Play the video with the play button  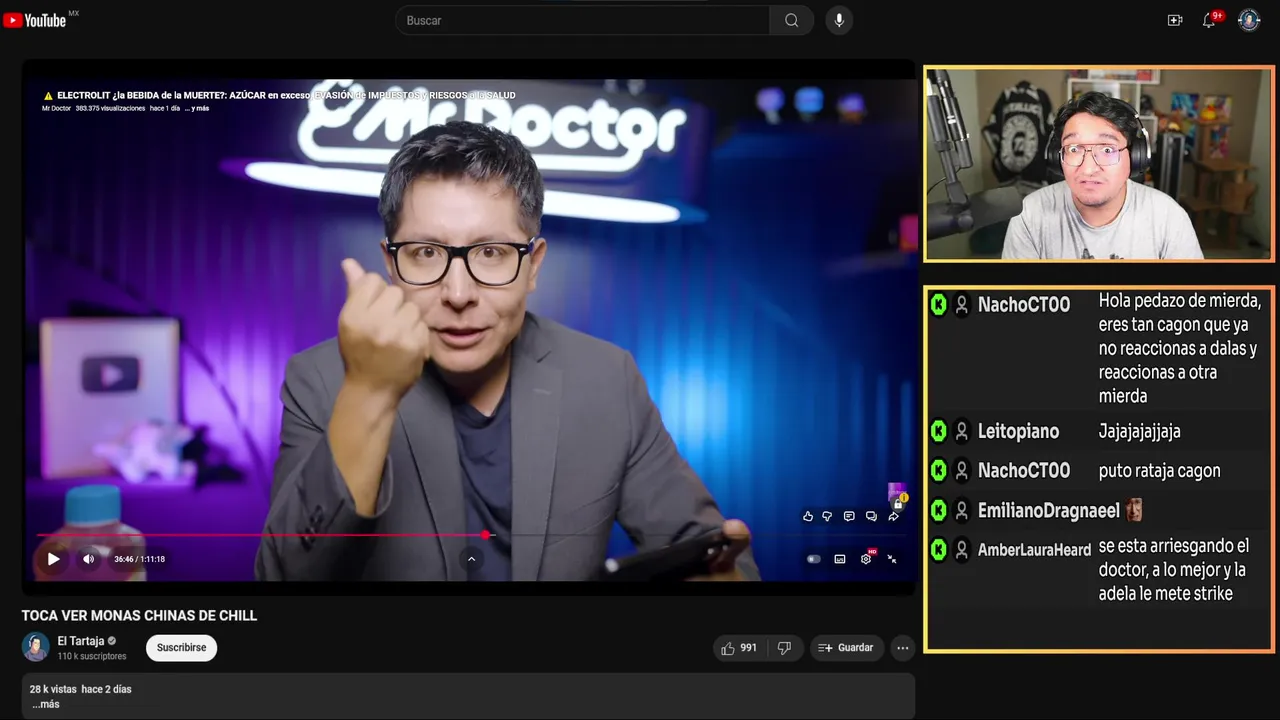coord(54,559)
